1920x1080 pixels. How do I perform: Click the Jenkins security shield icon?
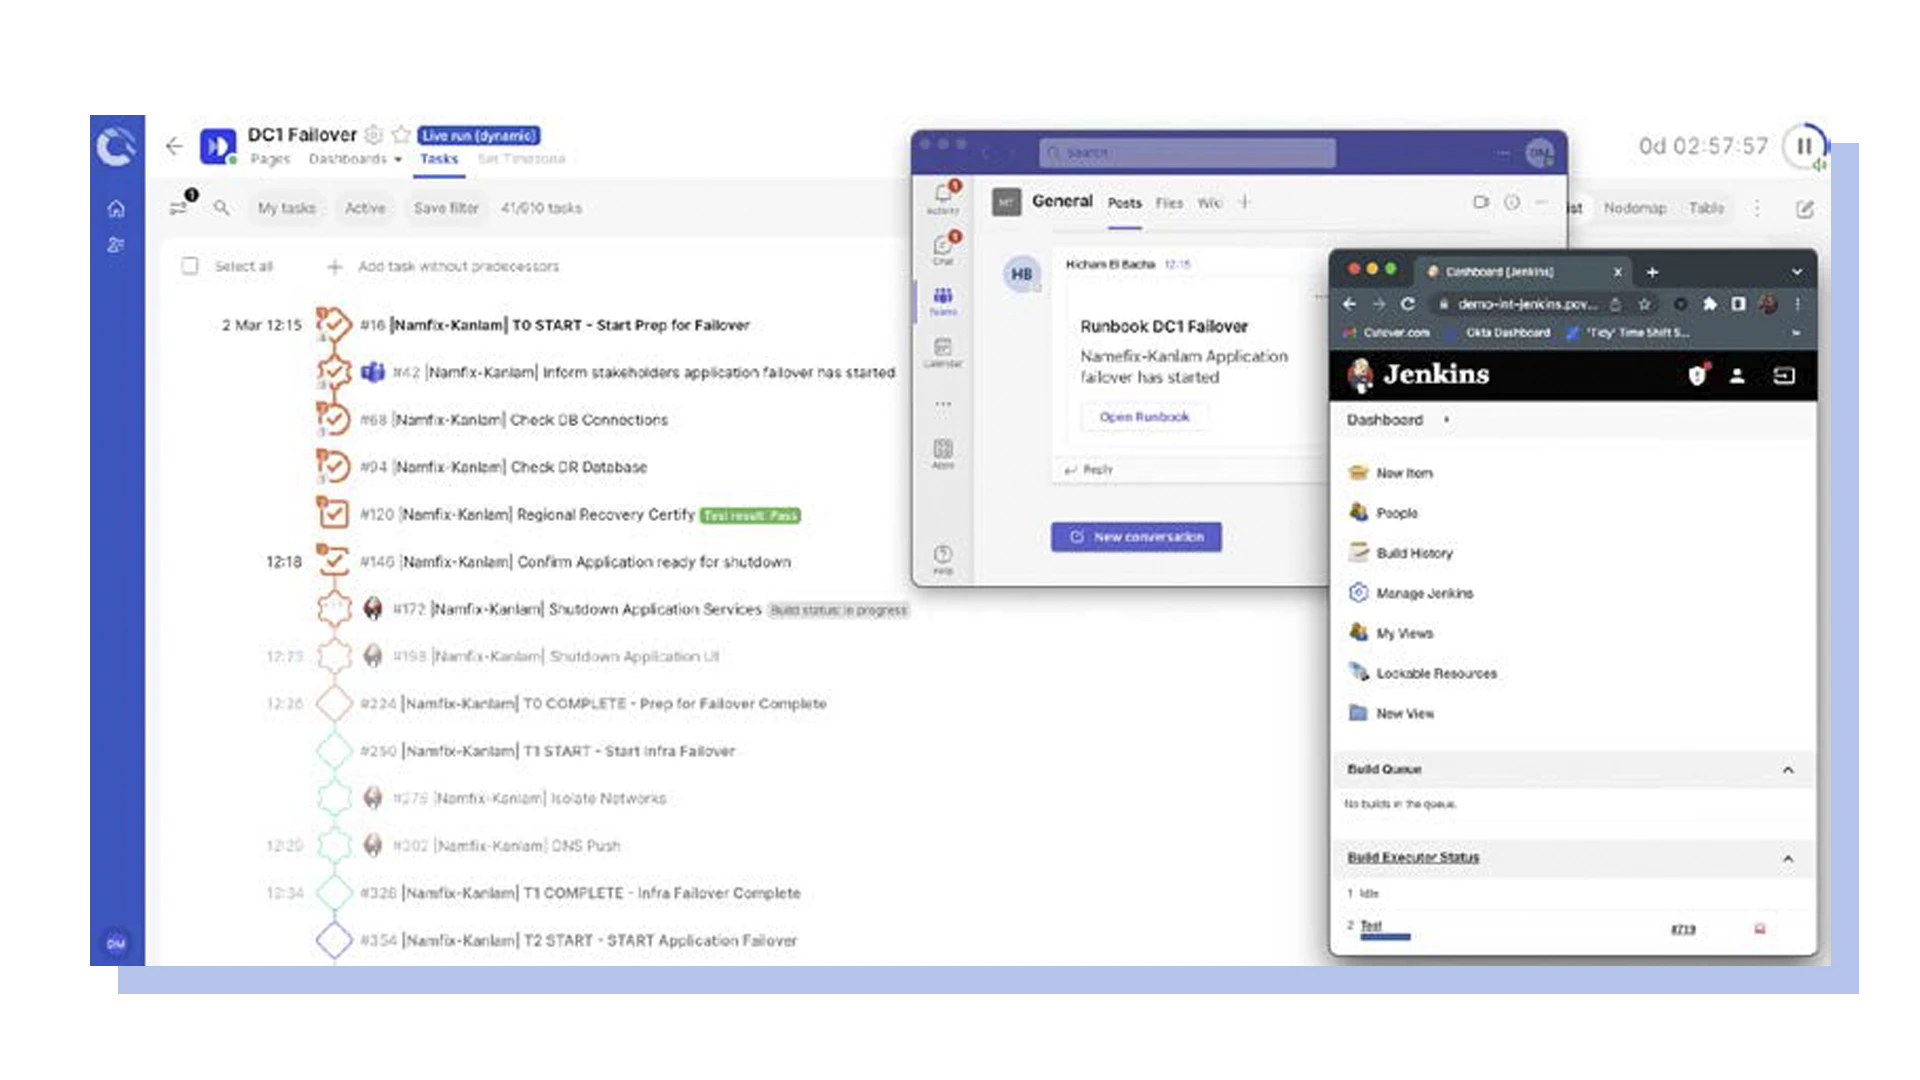tap(1696, 375)
